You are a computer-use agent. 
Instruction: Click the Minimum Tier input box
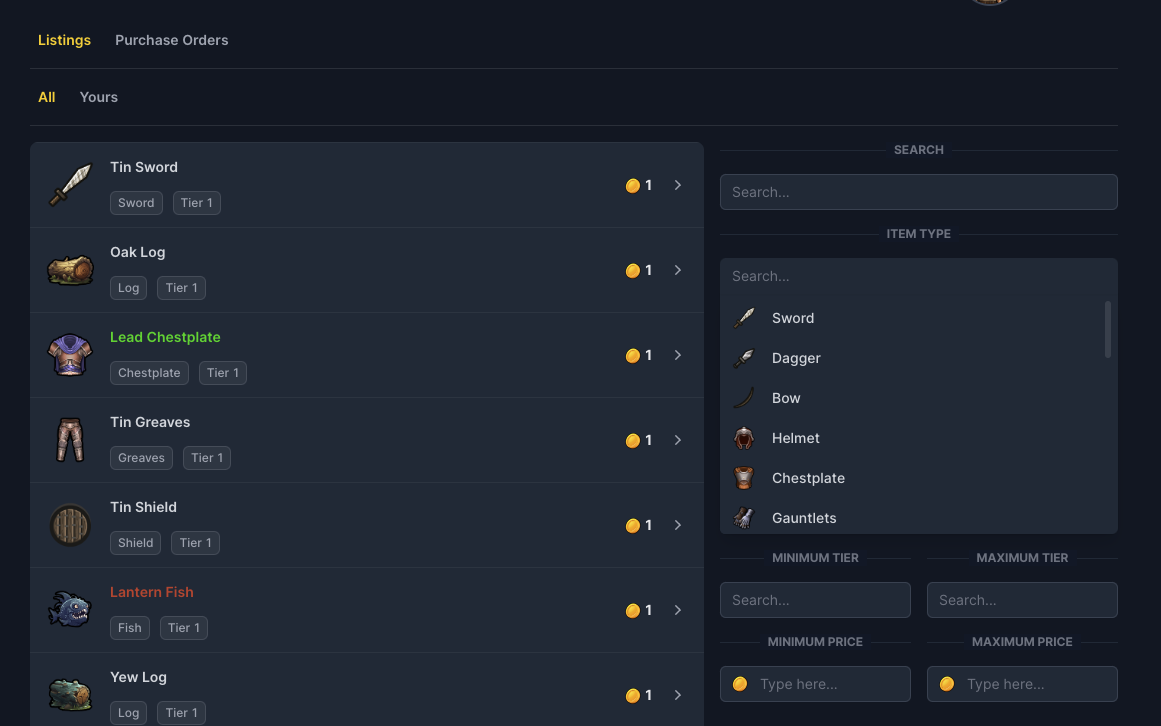(x=815, y=600)
